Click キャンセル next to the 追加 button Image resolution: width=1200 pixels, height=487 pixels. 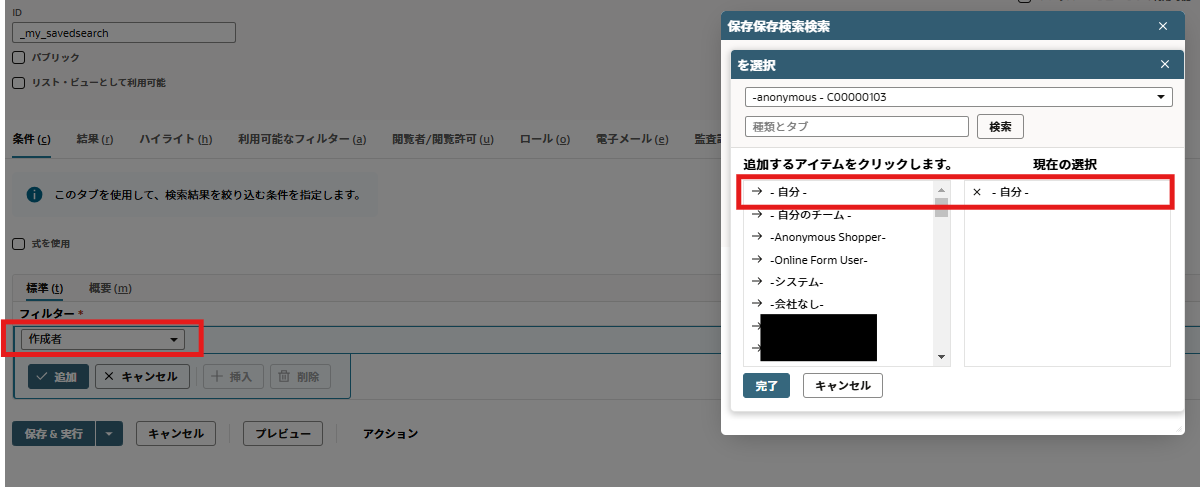pyautogui.click(x=141, y=377)
